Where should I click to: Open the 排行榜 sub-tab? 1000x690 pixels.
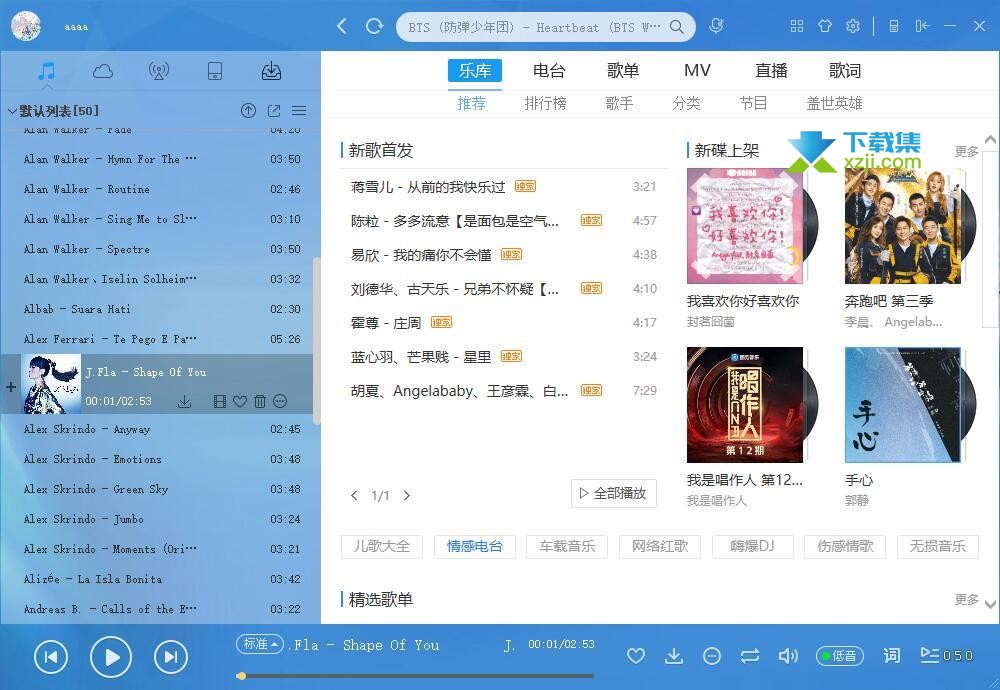(545, 103)
